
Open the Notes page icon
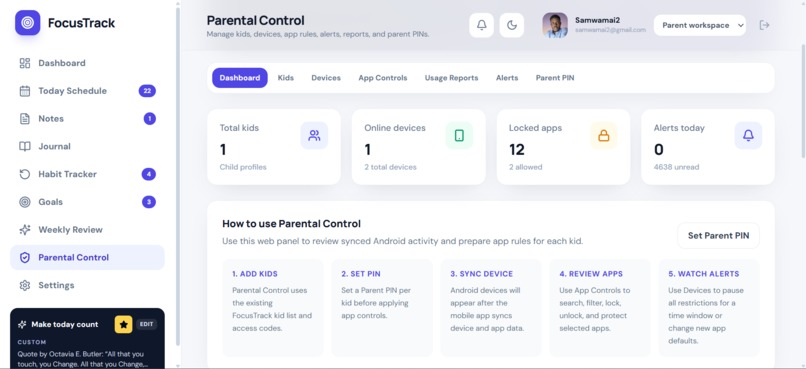tap(25, 119)
